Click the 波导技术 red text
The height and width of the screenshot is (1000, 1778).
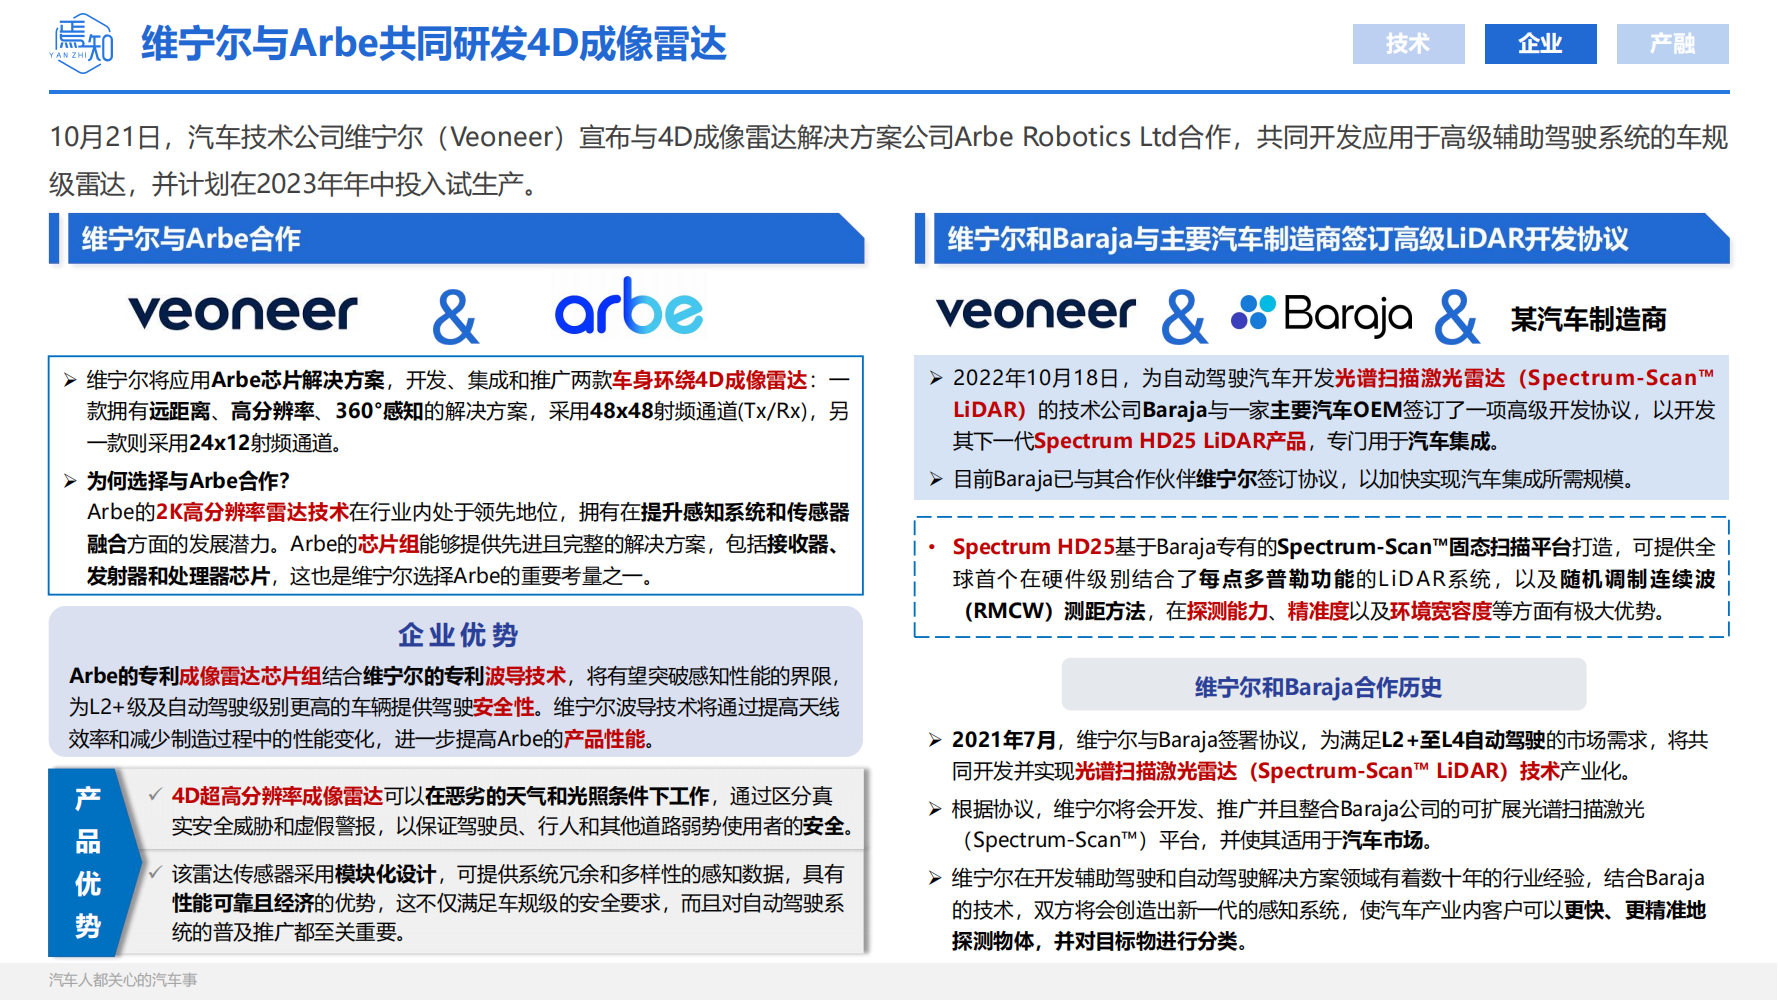(x=525, y=676)
